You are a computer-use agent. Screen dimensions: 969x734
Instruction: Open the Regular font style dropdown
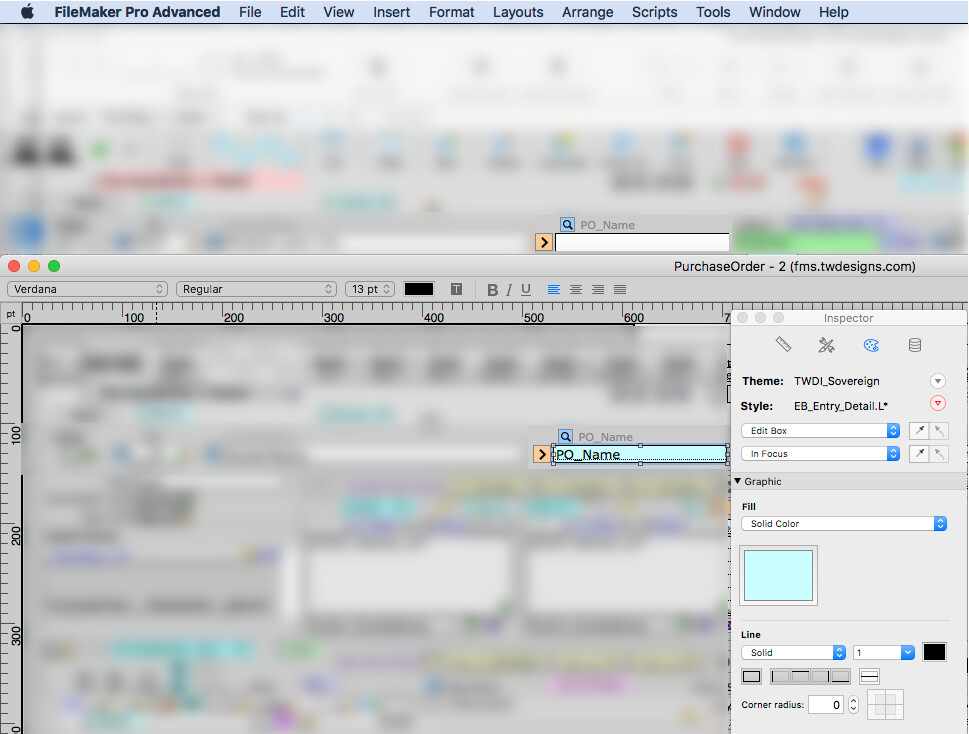256,289
